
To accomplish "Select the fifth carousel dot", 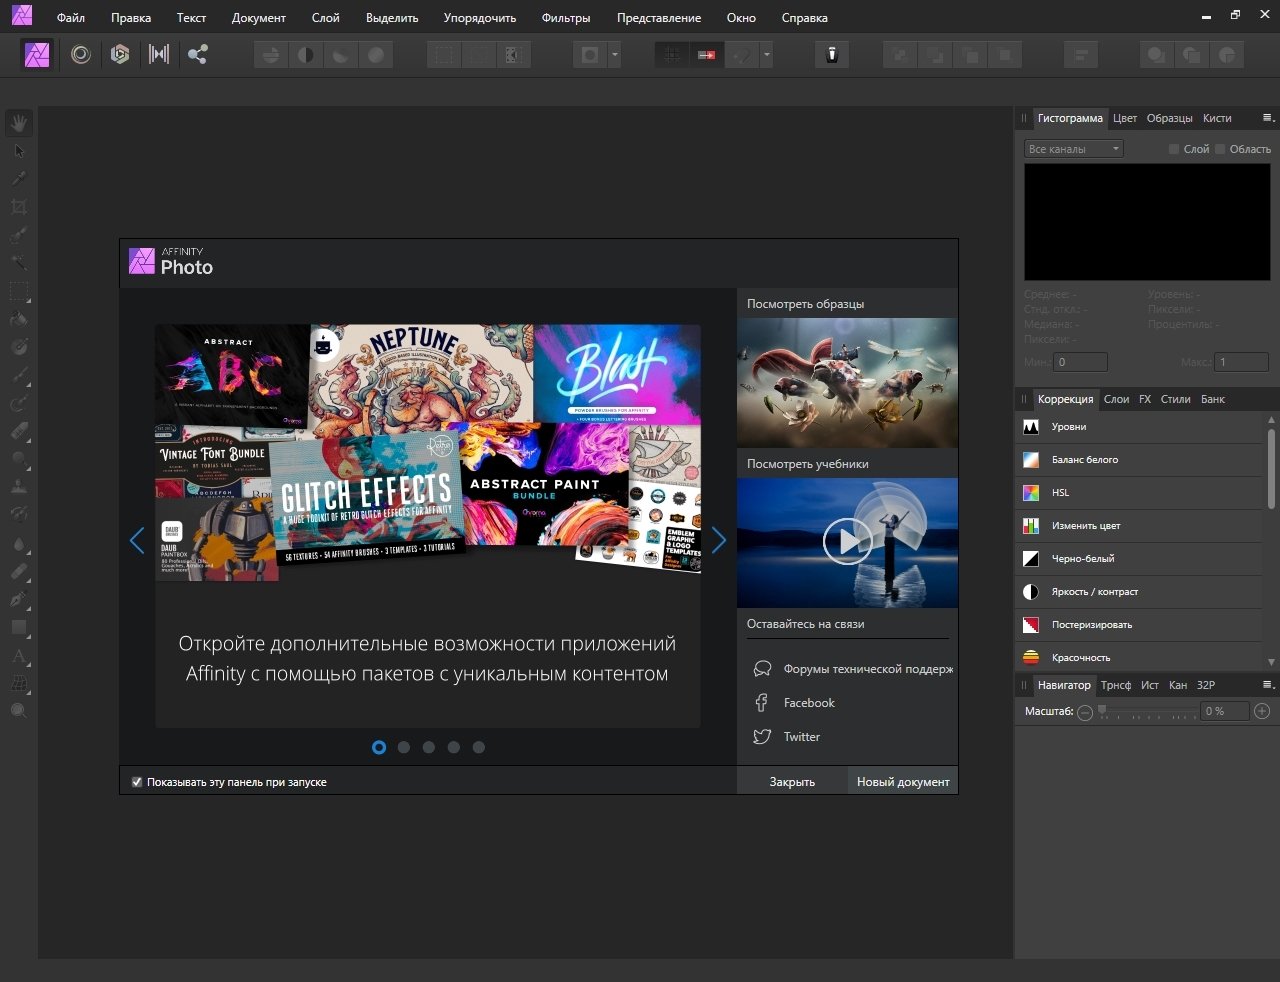I will tap(479, 747).
